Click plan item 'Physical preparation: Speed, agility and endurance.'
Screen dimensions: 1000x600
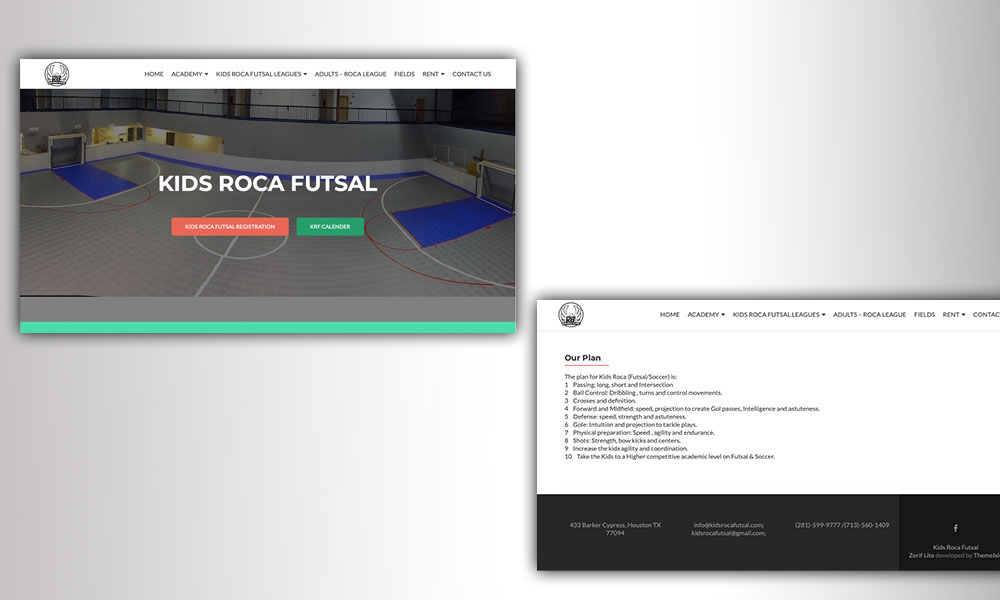coord(643,433)
